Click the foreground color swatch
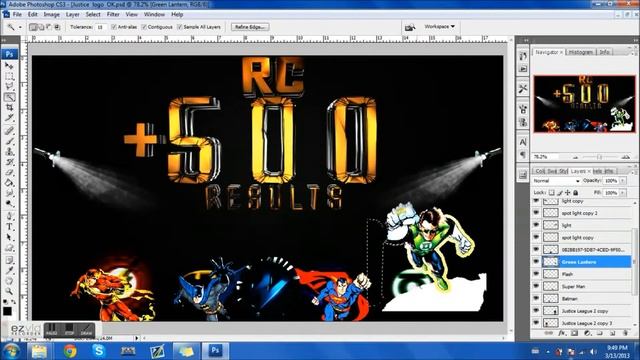This screenshot has width=640, height=360. (x=7, y=311)
